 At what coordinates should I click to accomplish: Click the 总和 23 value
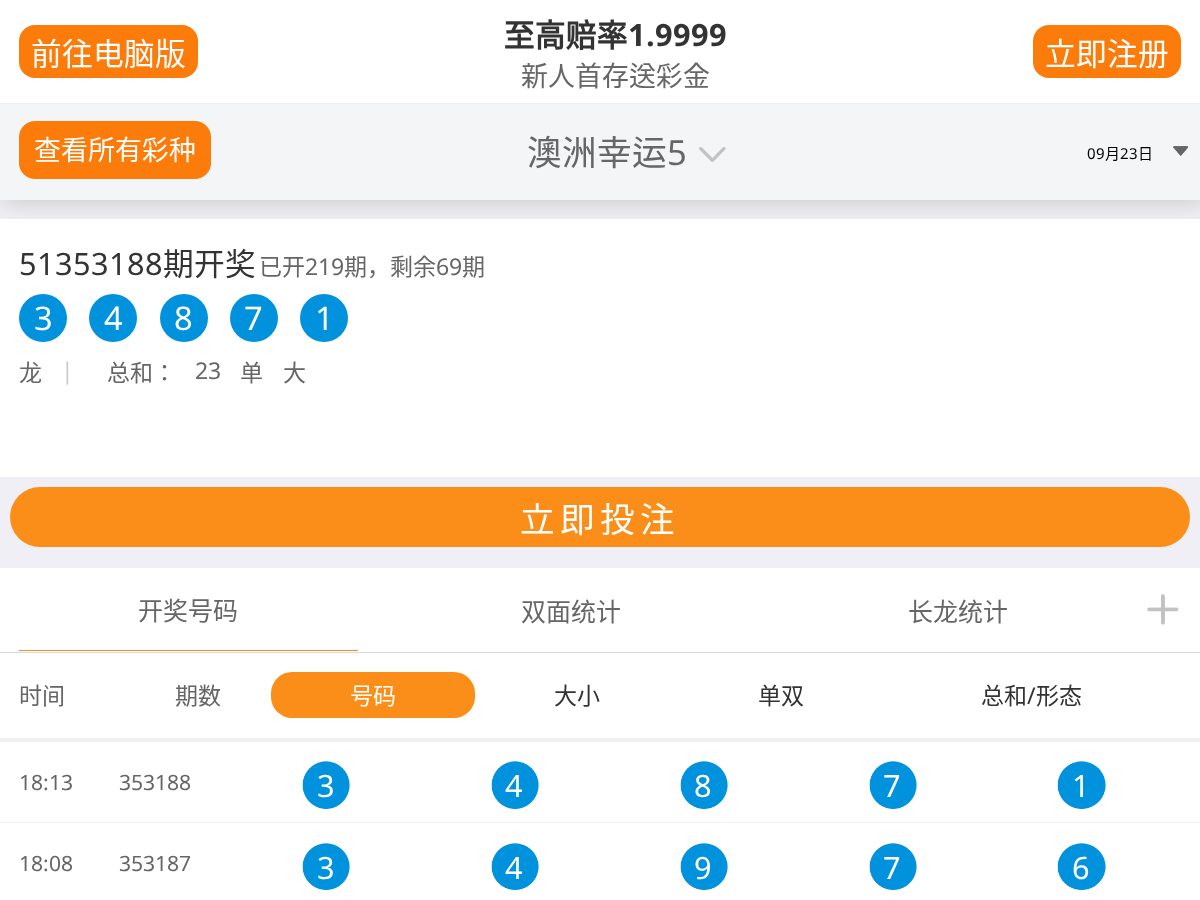(x=208, y=371)
